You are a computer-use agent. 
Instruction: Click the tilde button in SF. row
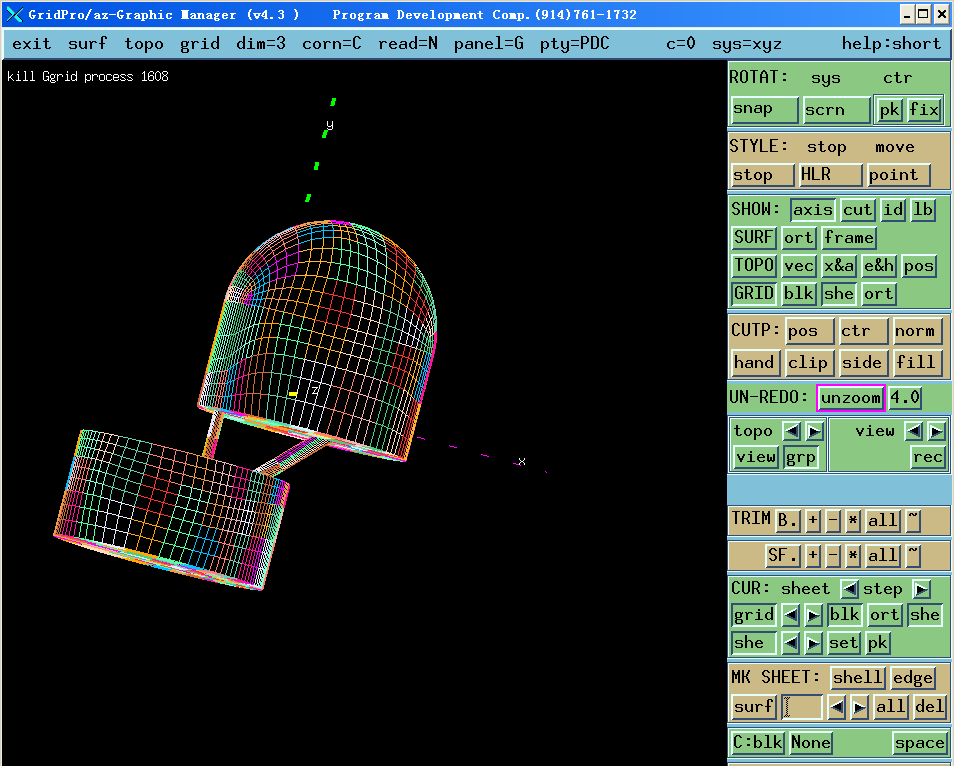[x=913, y=555]
